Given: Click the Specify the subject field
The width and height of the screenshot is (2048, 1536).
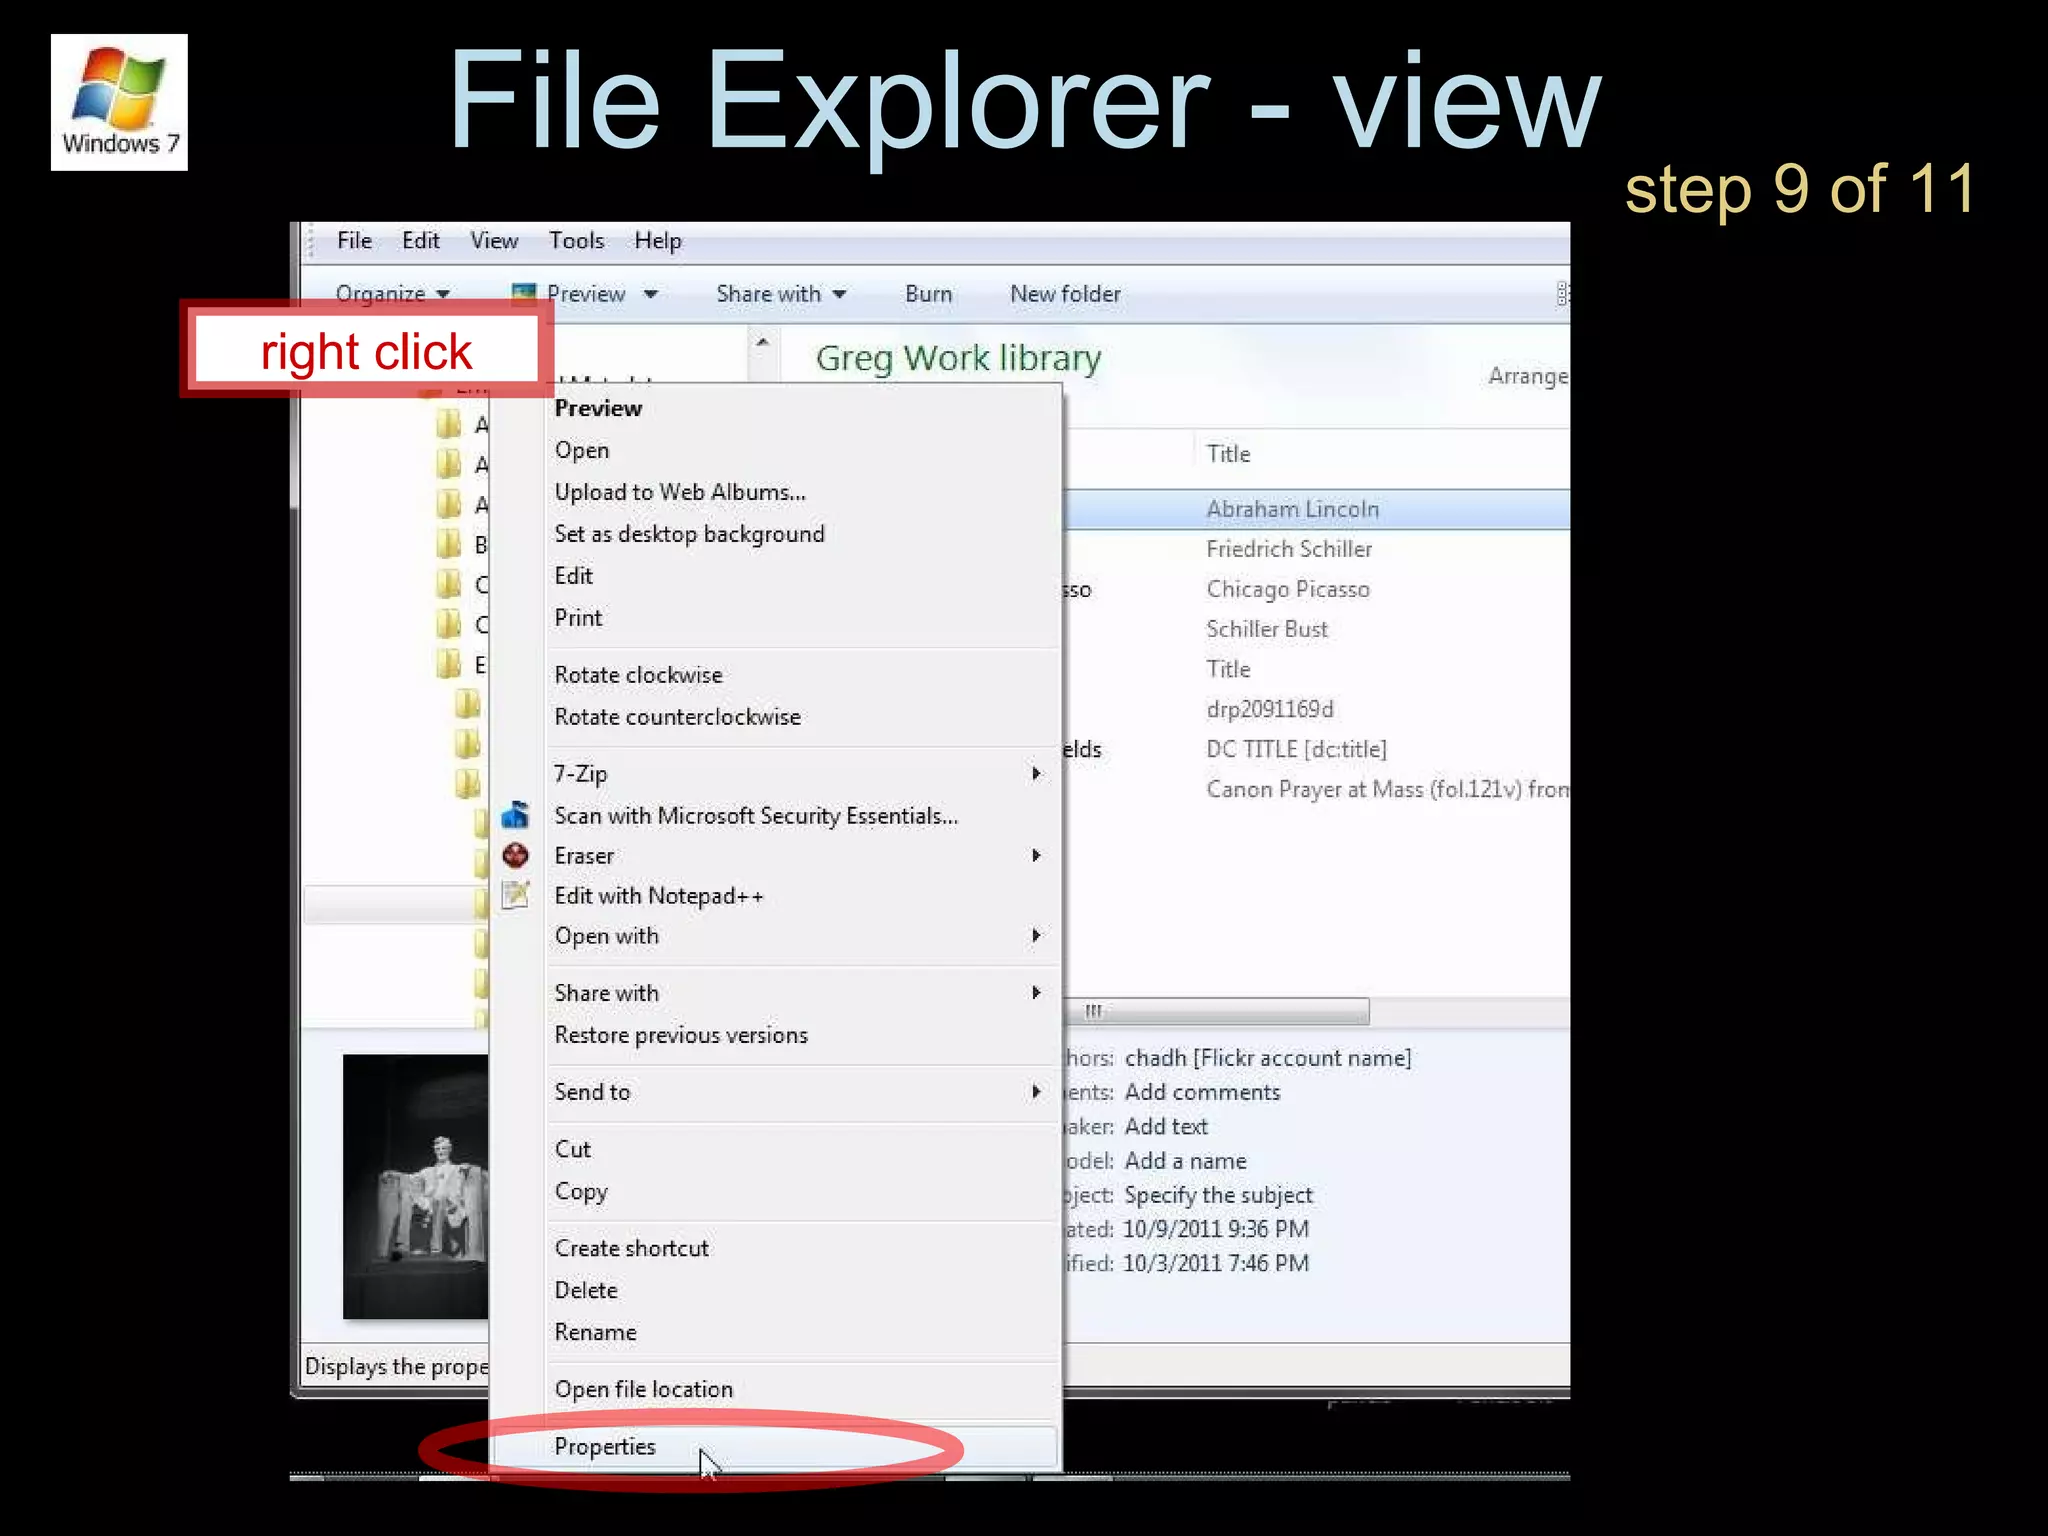Looking at the screenshot, I should click(x=1218, y=1195).
